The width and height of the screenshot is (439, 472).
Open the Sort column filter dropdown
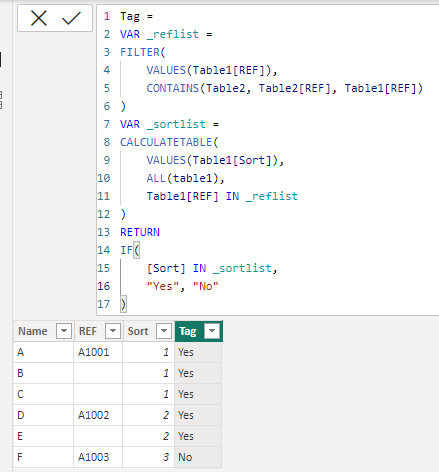tap(164, 331)
